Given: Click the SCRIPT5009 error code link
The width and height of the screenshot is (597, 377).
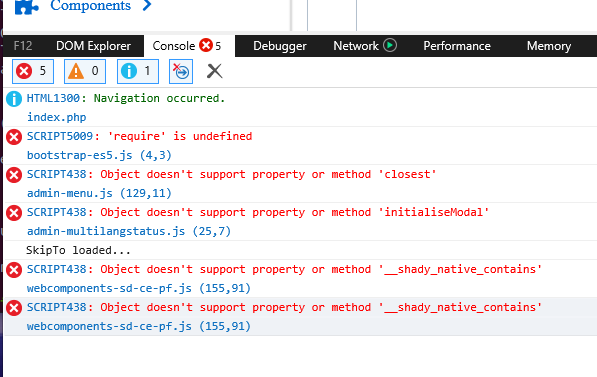Looking at the screenshot, I should click(x=60, y=136).
